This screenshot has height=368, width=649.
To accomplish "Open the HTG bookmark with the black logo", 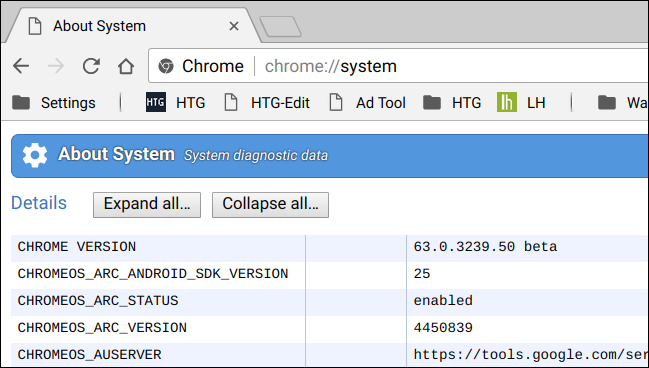I will pyautogui.click(x=175, y=103).
